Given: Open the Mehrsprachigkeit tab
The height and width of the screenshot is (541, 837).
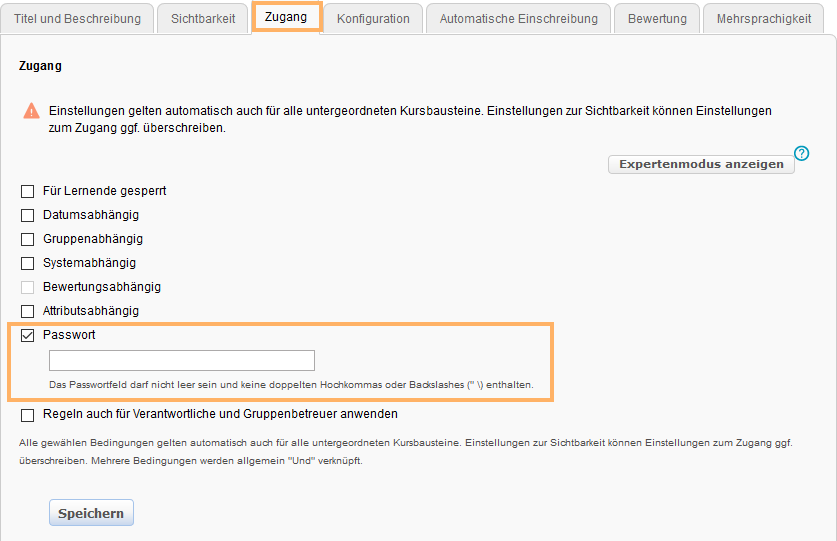Looking at the screenshot, I should coord(763,19).
